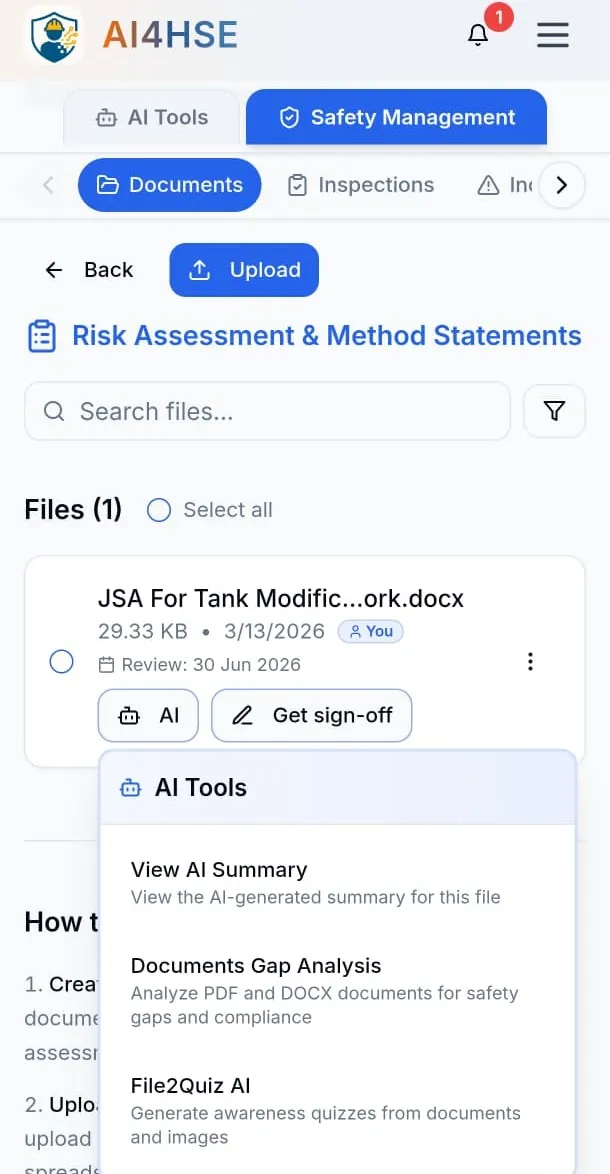Open the JSA For Tank Modific...ork.docx file
Viewport: 610px width, 1174px height.
click(x=281, y=599)
